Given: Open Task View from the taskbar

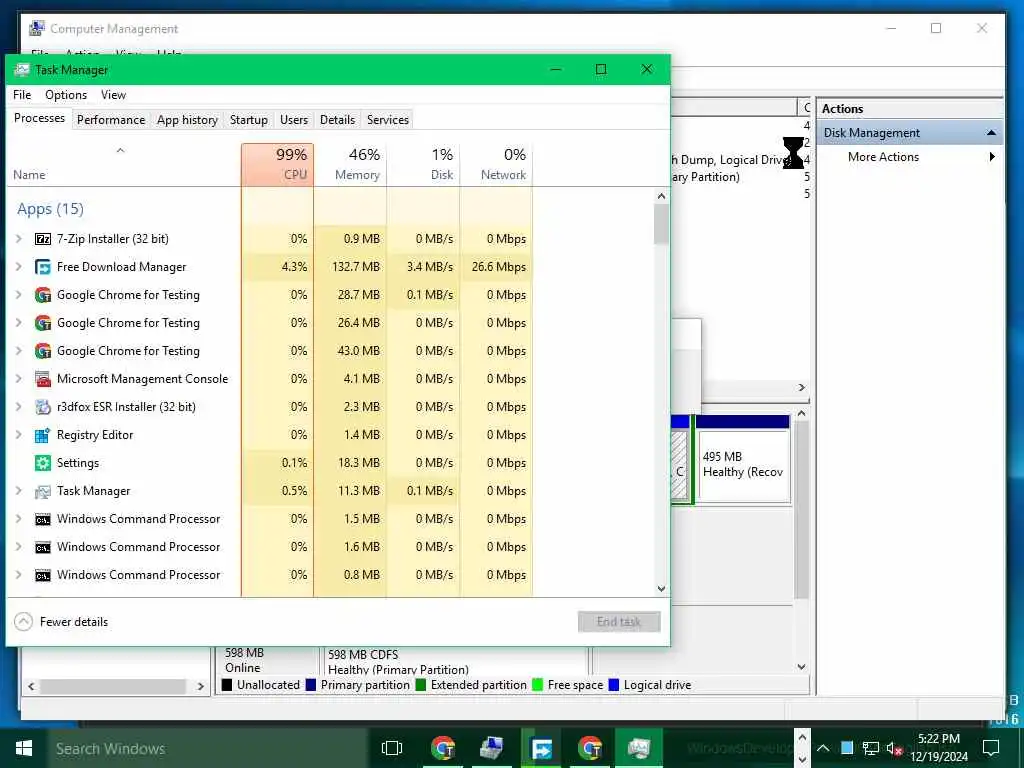Looking at the screenshot, I should point(392,748).
